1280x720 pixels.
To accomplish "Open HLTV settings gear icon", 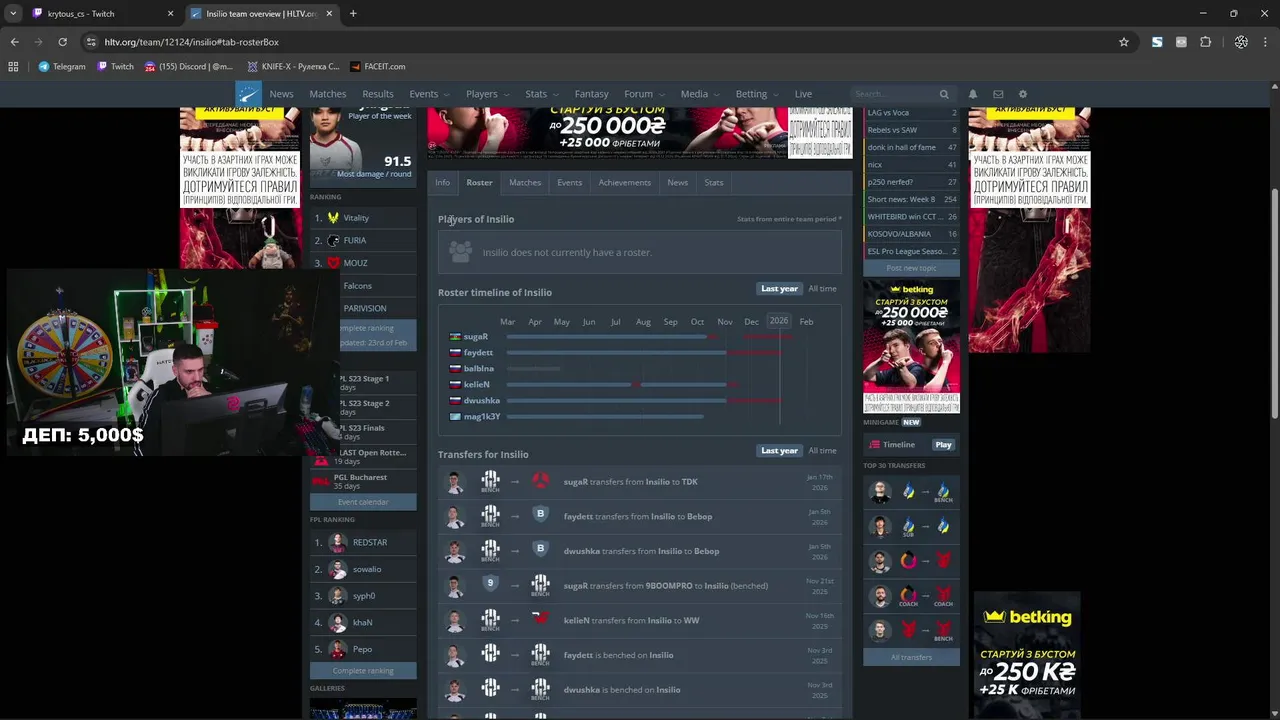I will (x=1022, y=94).
